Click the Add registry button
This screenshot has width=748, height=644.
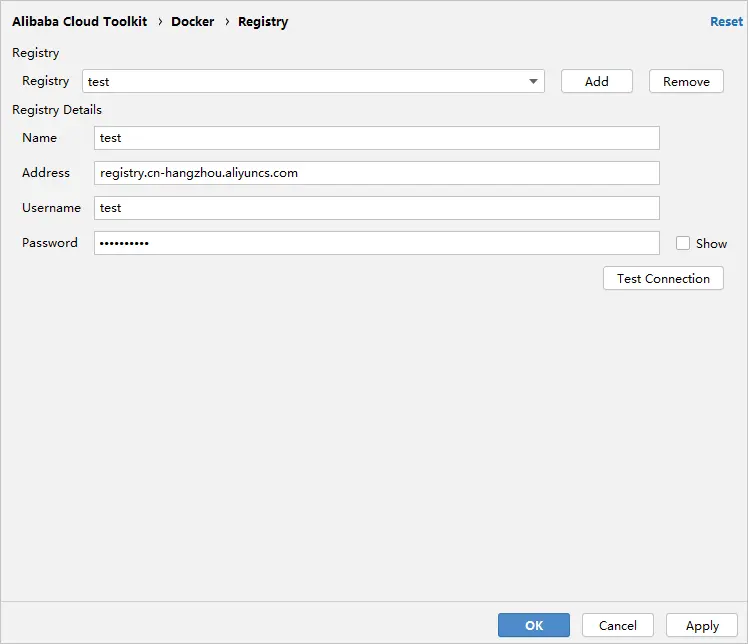(x=597, y=82)
